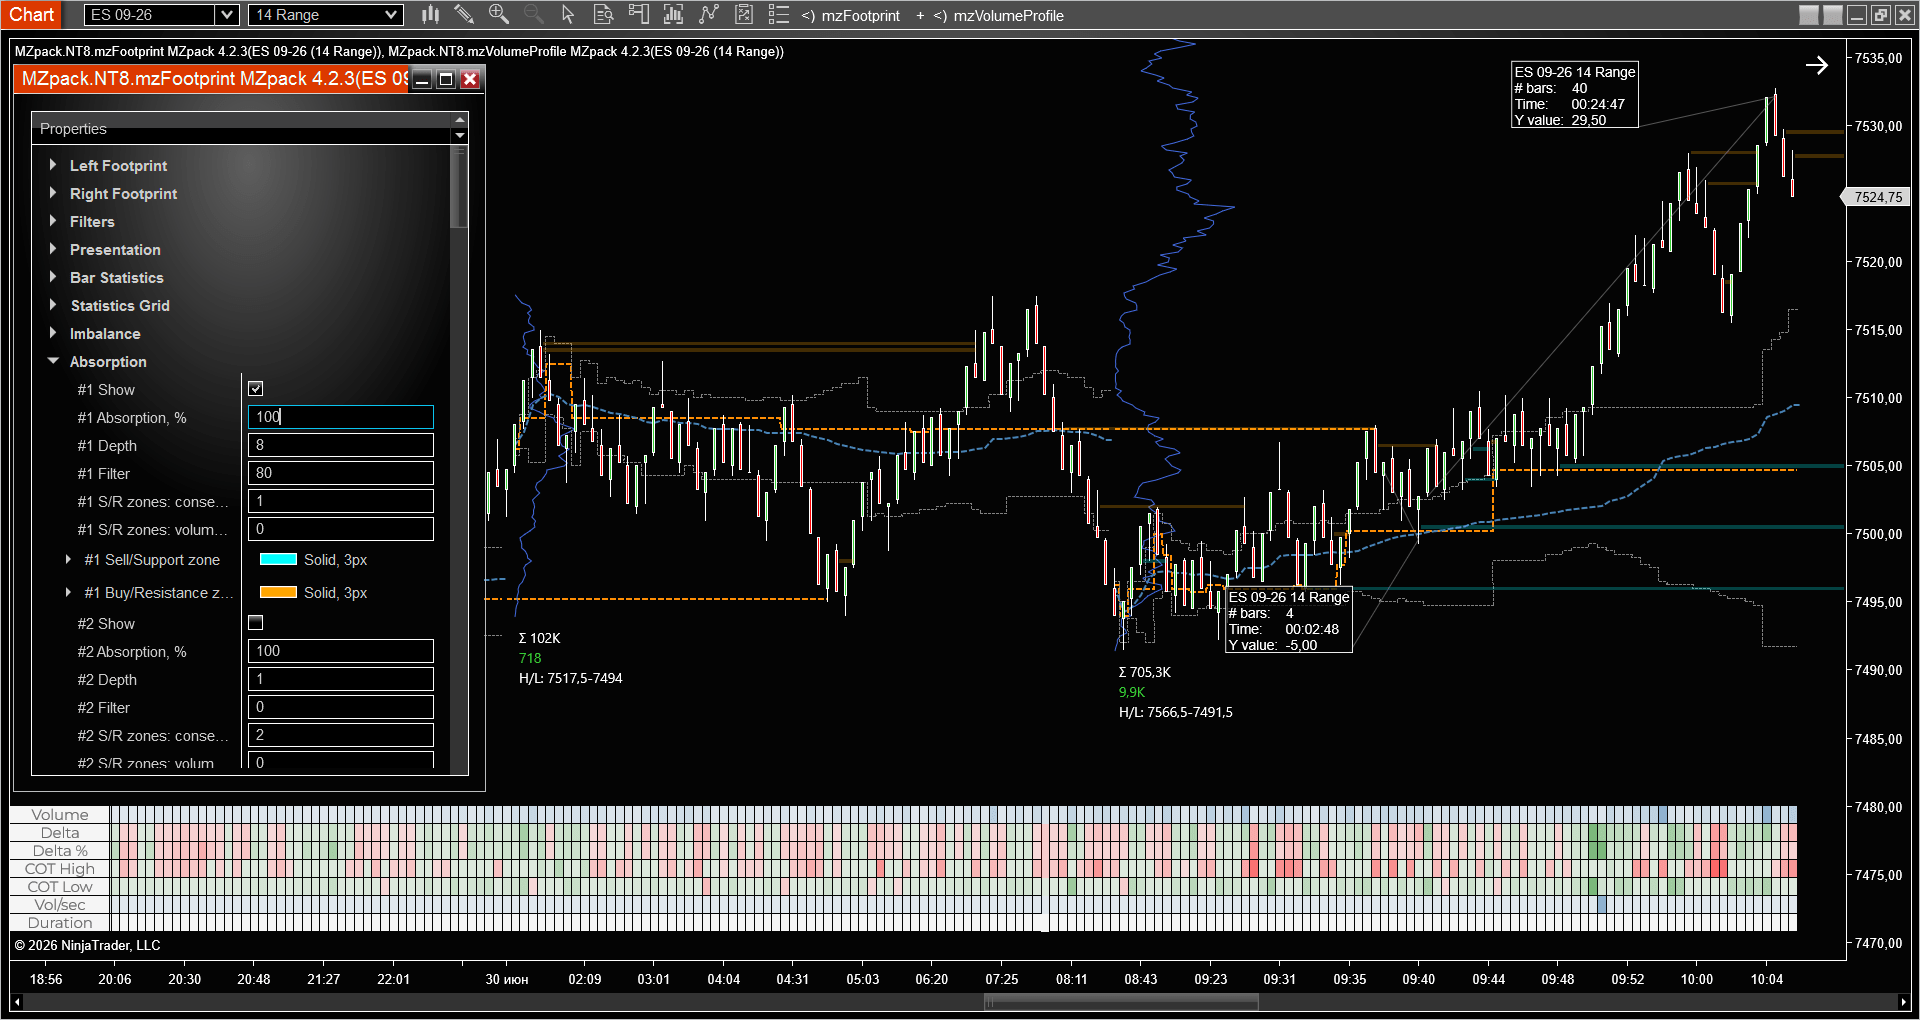Click the strategy clipboard toolbar icon
Screen dimensions: 1920x1020
(x=743, y=14)
